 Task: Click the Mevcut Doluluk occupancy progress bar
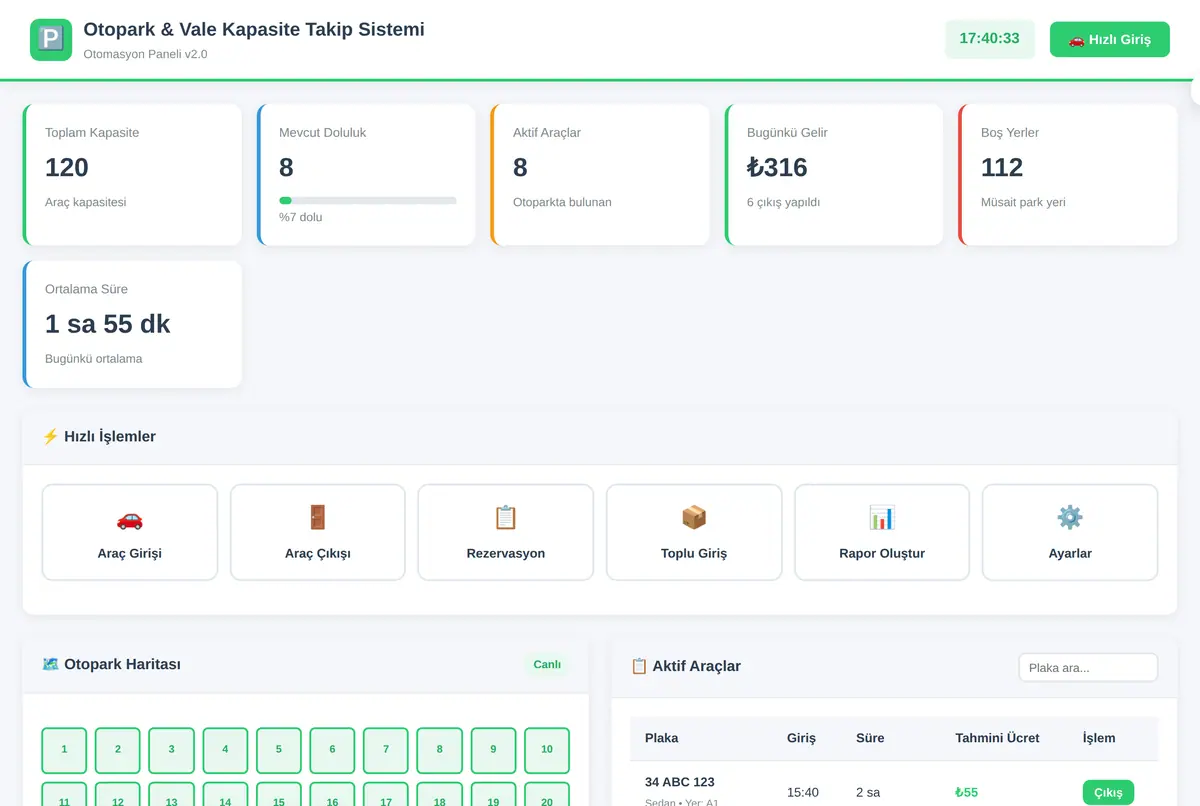tap(368, 200)
